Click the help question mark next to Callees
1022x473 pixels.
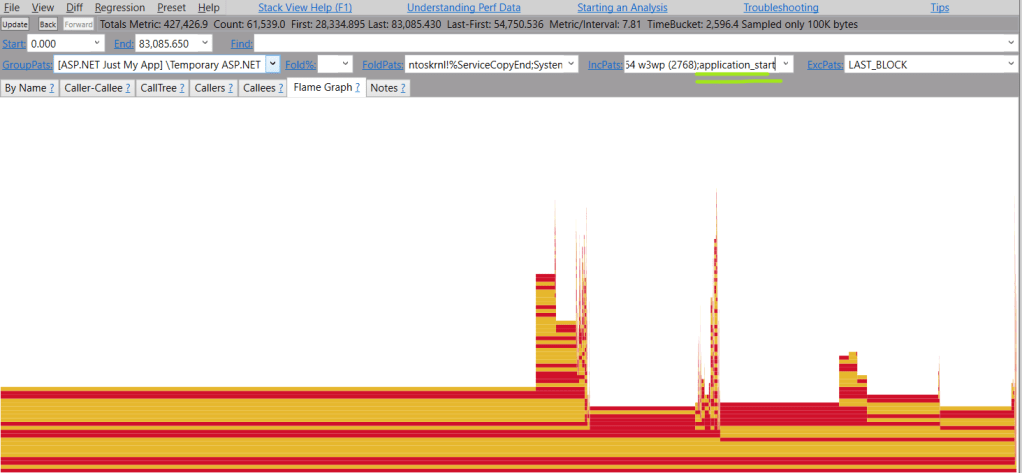[279, 88]
